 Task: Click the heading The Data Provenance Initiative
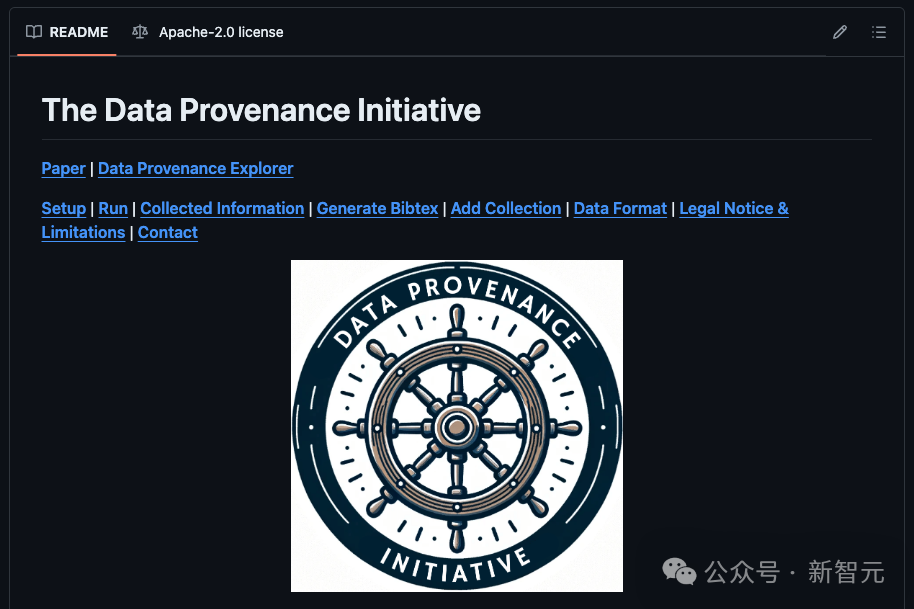(261, 110)
